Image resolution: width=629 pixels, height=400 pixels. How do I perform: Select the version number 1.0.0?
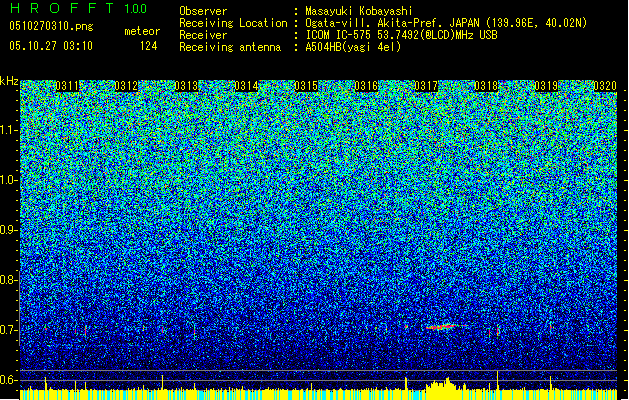point(135,8)
